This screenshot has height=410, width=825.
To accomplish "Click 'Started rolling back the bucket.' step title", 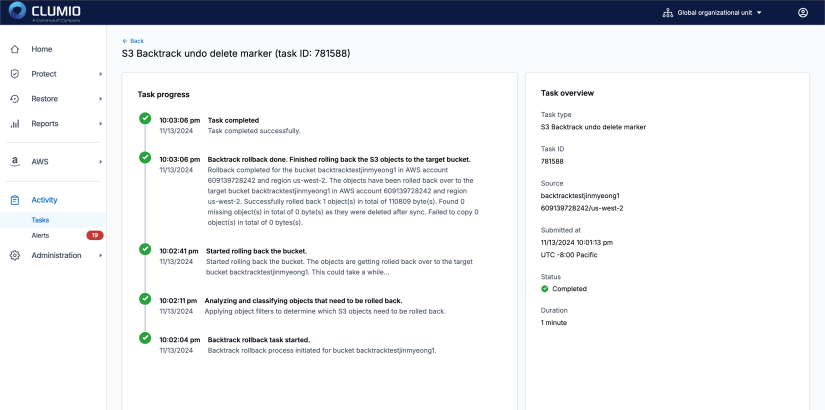I will (x=256, y=251).
